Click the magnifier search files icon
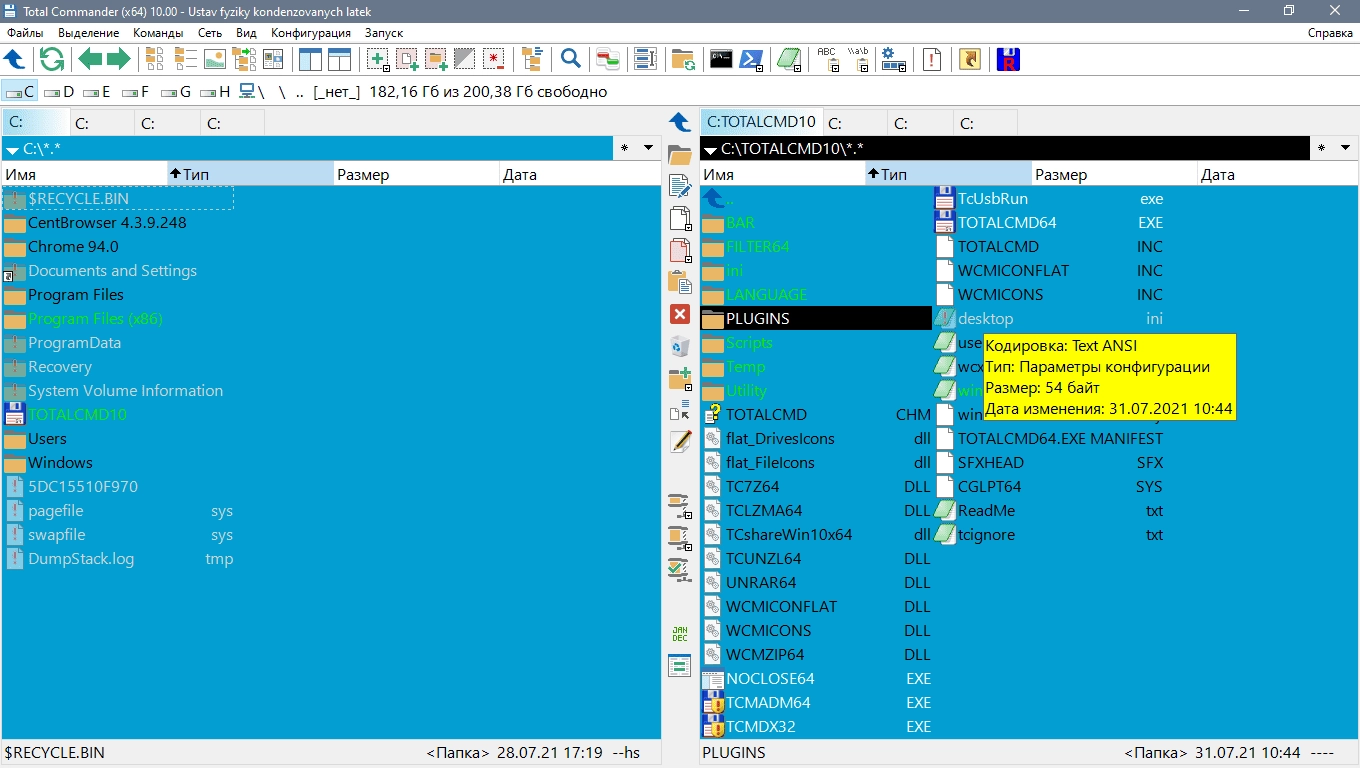The image size is (1360, 768). coord(571,59)
